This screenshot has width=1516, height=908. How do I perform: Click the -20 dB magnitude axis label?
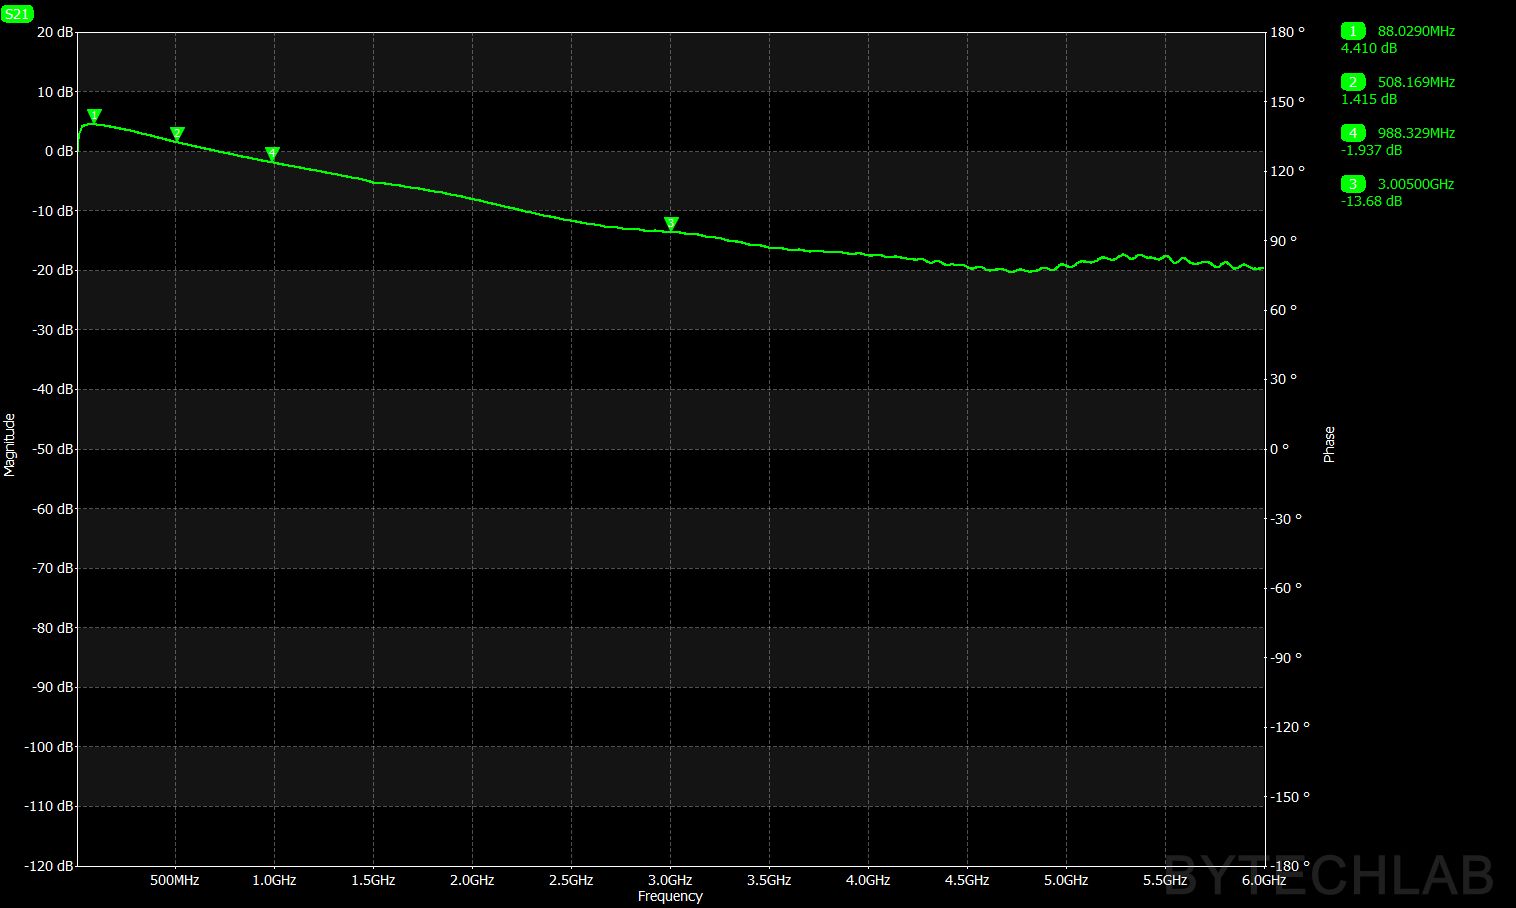53,270
